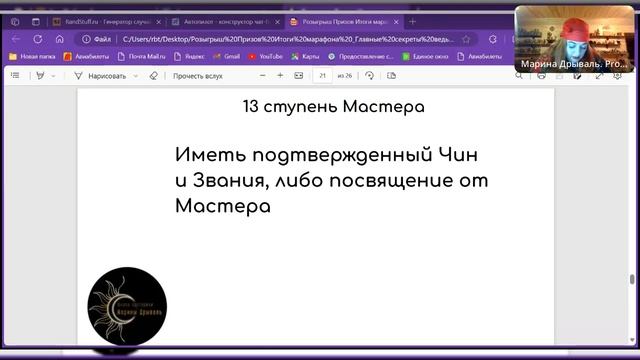The width and height of the screenshot is (640, 360).
Task: Edit the page number field showing 21
Action: 322,76
